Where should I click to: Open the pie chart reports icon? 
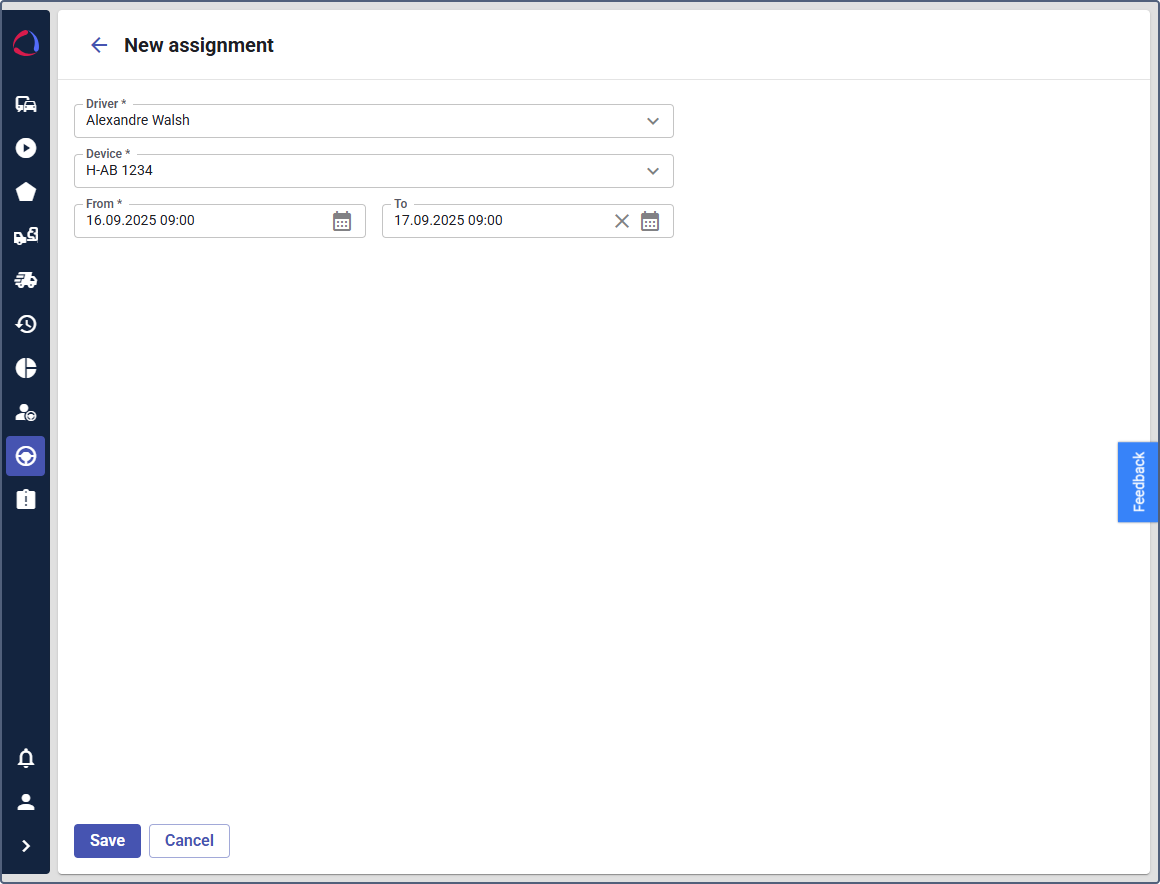pos(26,368)
